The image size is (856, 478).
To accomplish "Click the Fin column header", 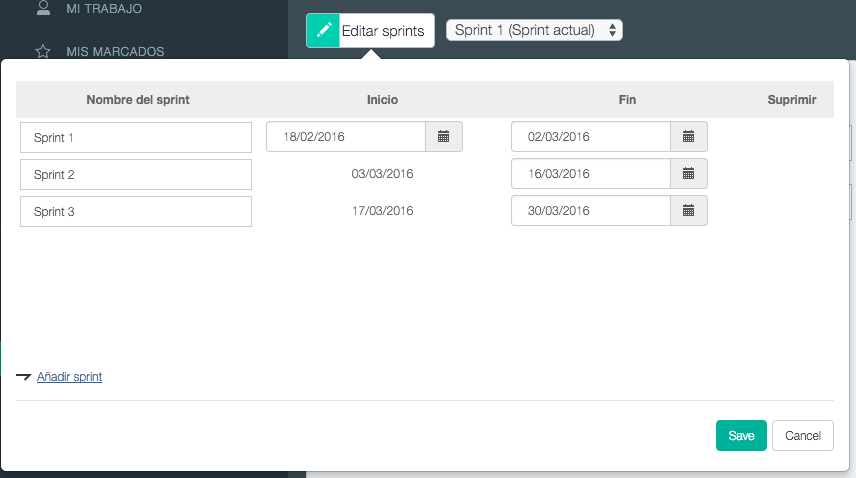I will pyautogui.click(x=627, y=100).
